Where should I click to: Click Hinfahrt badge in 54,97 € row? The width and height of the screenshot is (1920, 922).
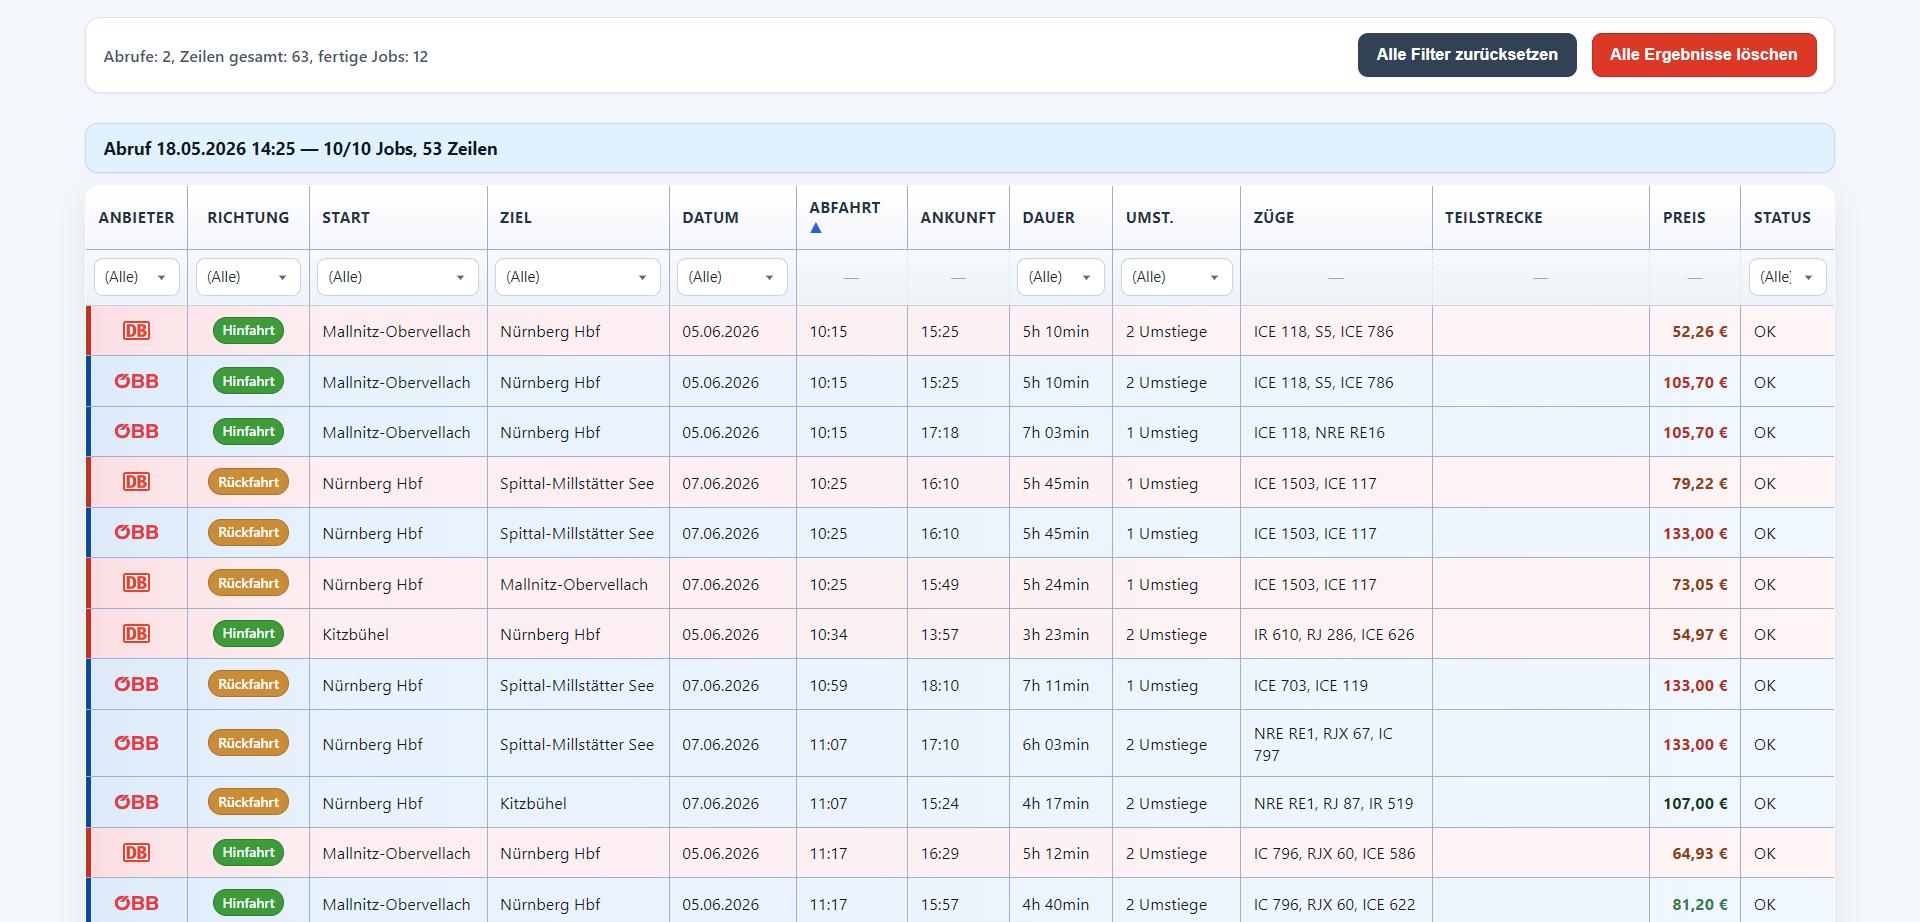(x=248, y=633)
